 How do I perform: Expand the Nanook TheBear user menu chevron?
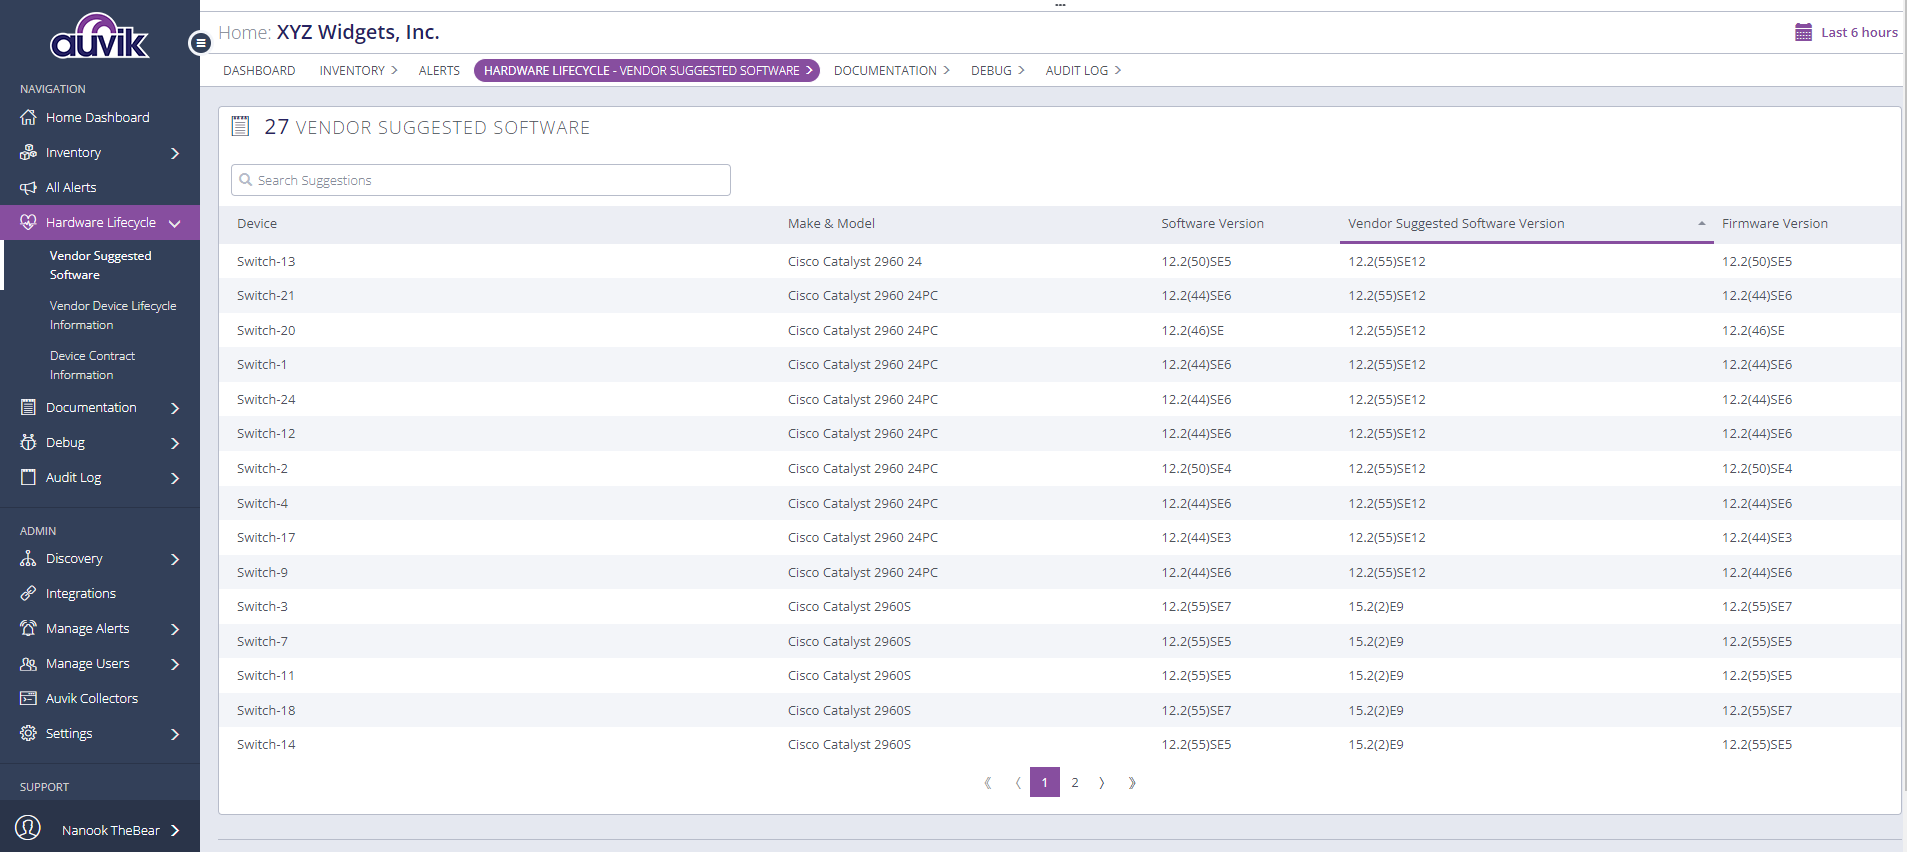point(175,830)
